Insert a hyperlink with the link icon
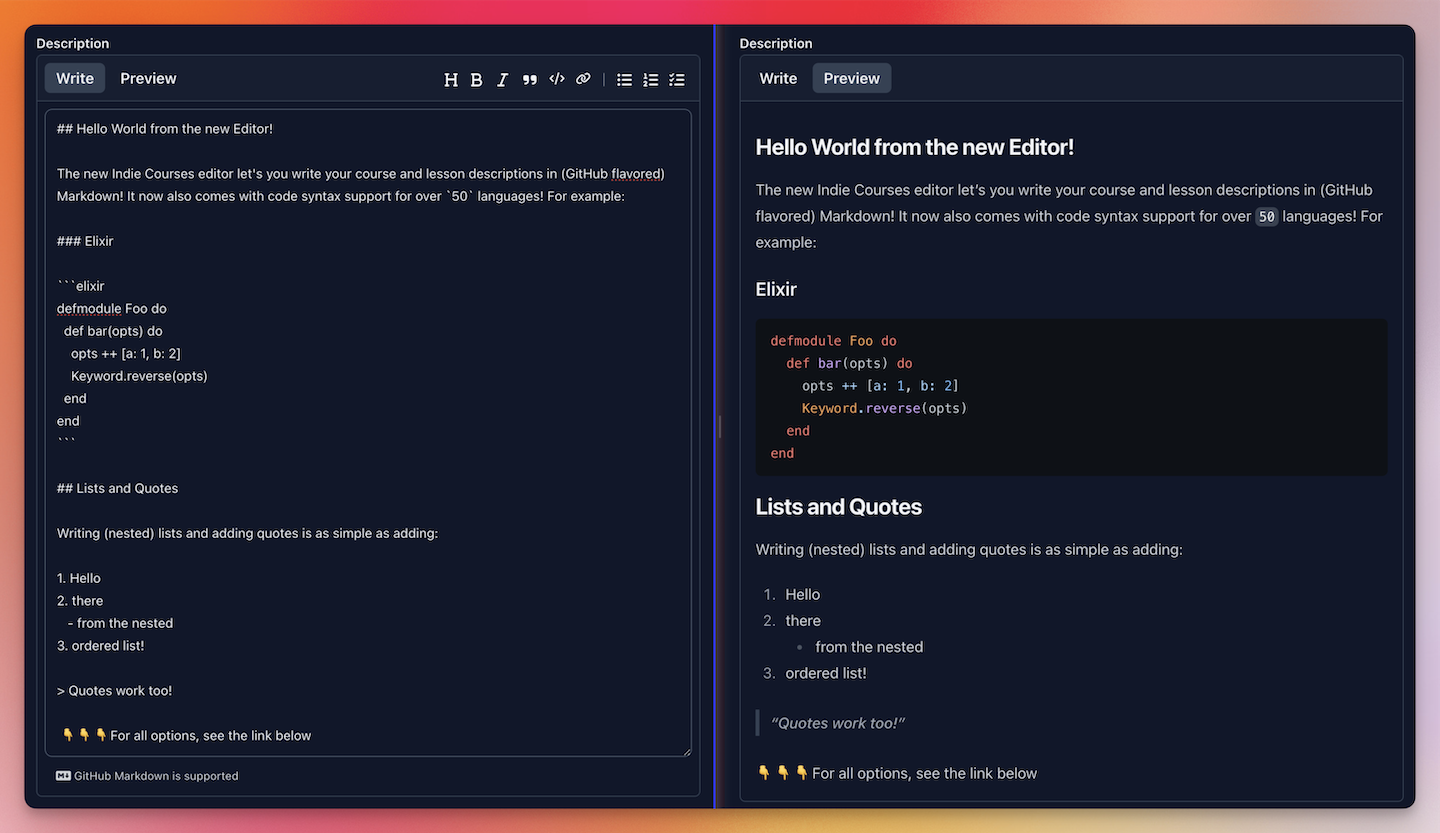 click(x=583, y=79)
